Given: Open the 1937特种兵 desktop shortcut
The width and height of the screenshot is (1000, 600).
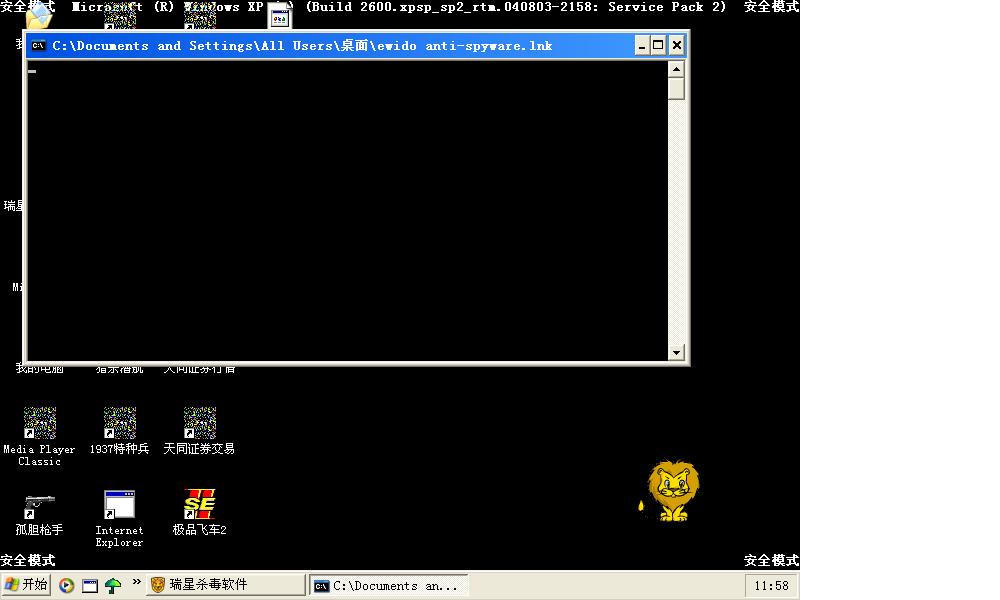Looking at the screenshot, I should click(119, 431).
